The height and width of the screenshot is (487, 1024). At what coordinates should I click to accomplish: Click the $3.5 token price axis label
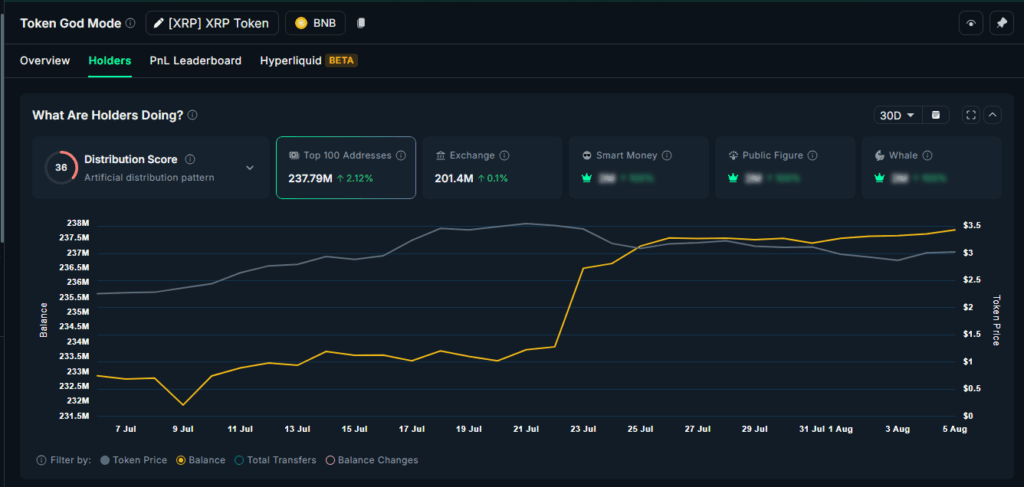click(972, 225)
